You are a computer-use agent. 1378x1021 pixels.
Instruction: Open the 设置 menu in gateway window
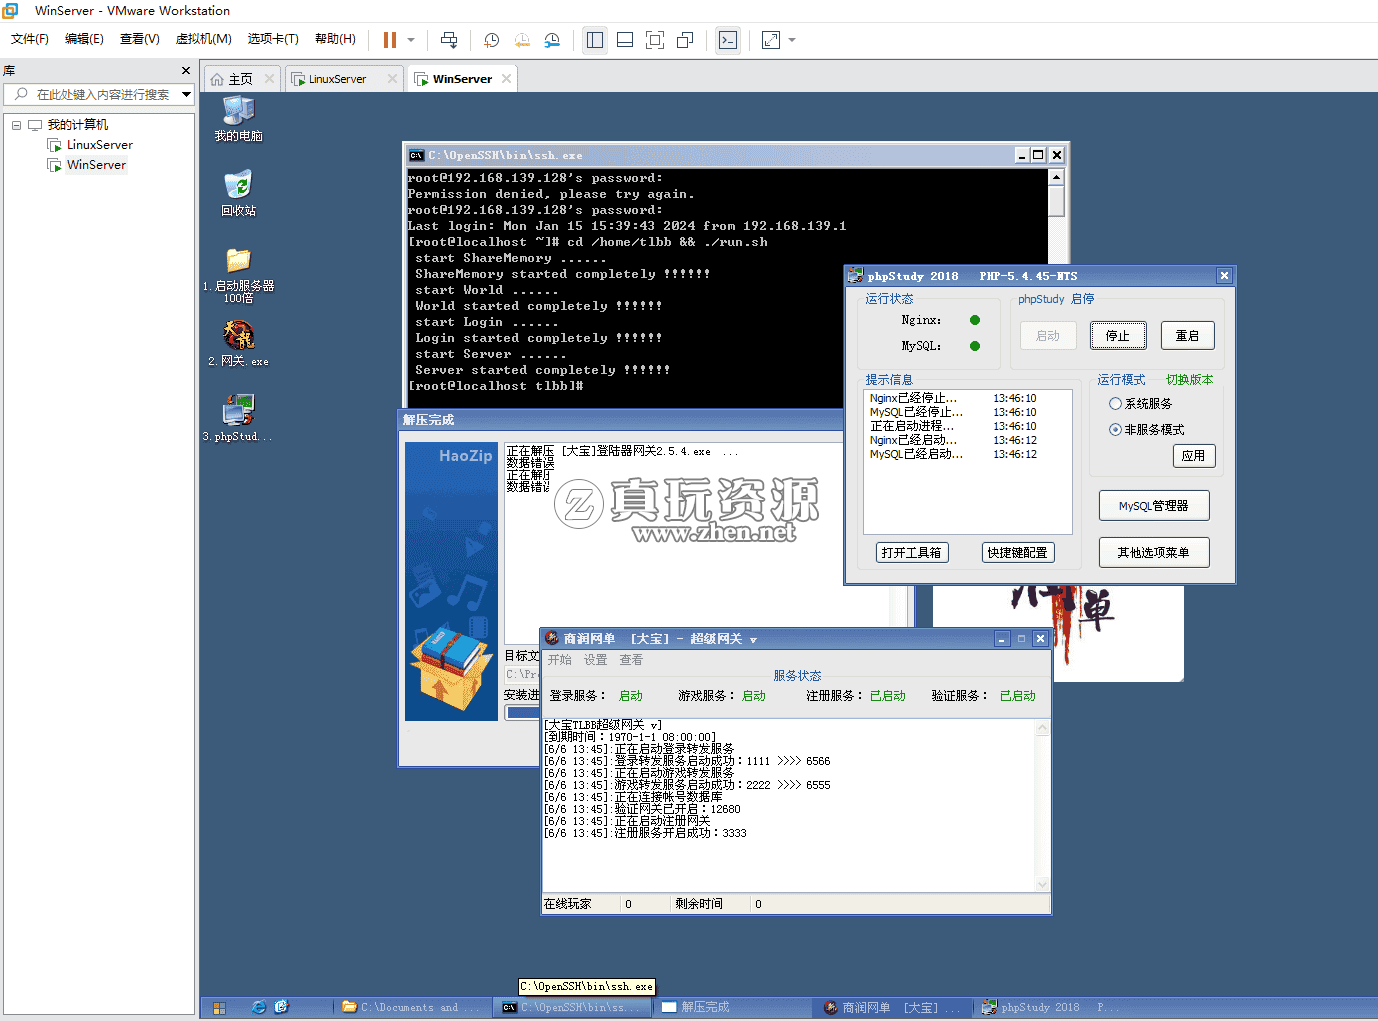[x=596, y=660]
